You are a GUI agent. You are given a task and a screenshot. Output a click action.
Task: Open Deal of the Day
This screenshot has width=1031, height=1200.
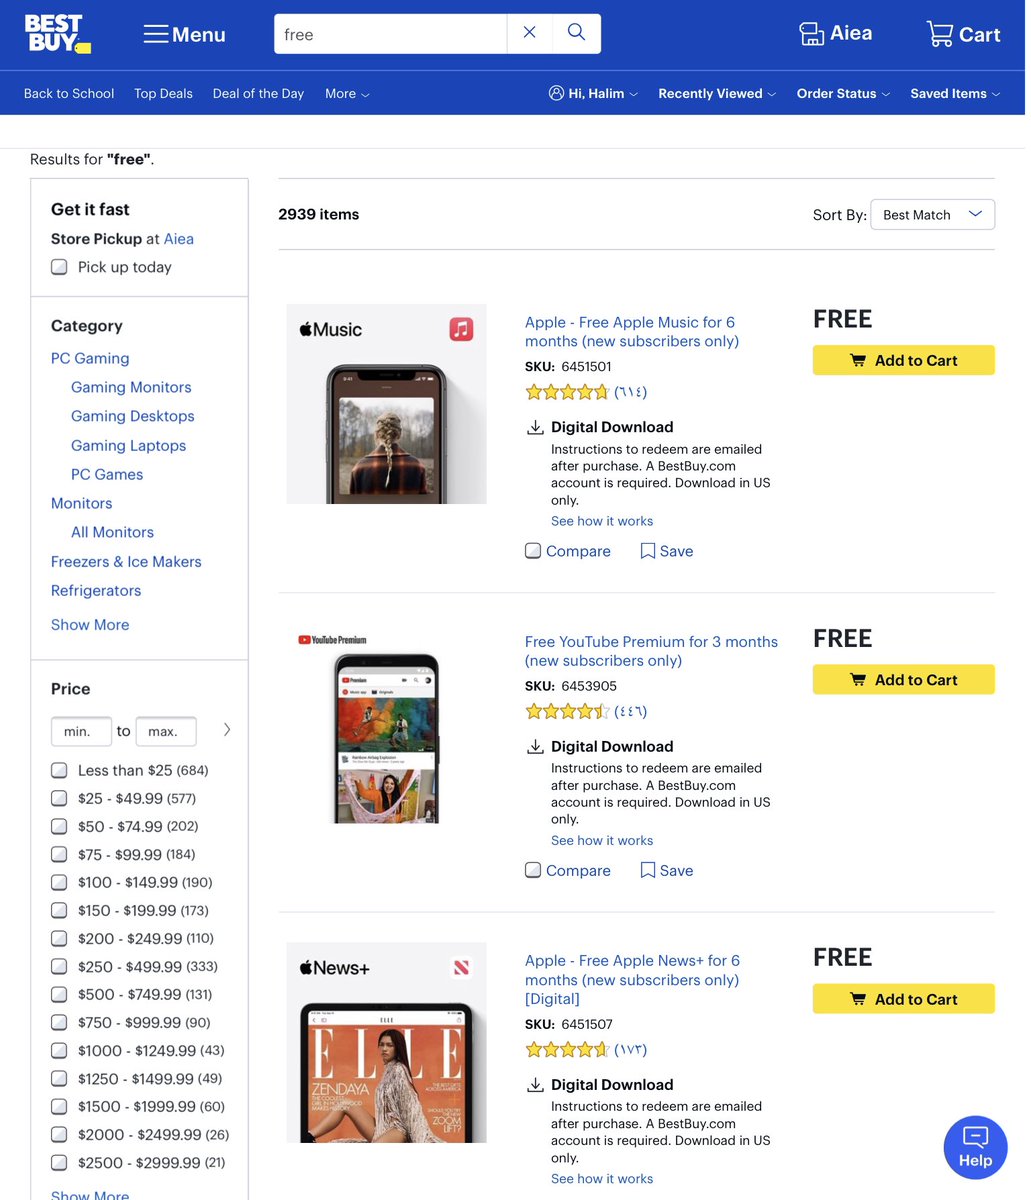click(x=258, y=93)
